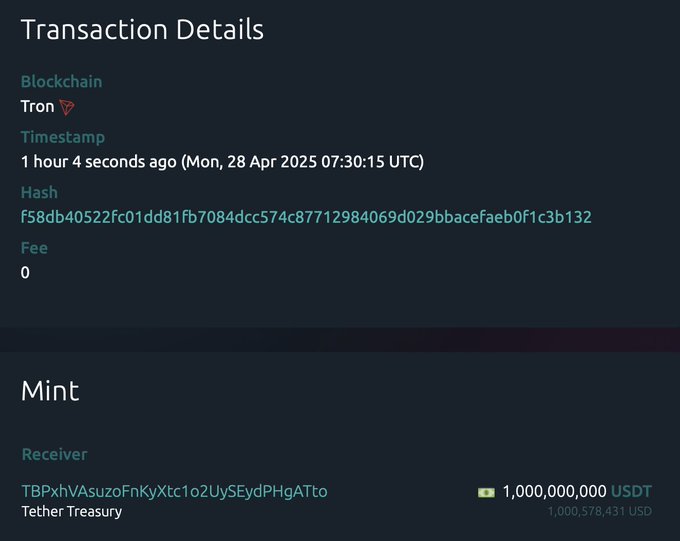Click the Blockchain field label

coord(61,82)
